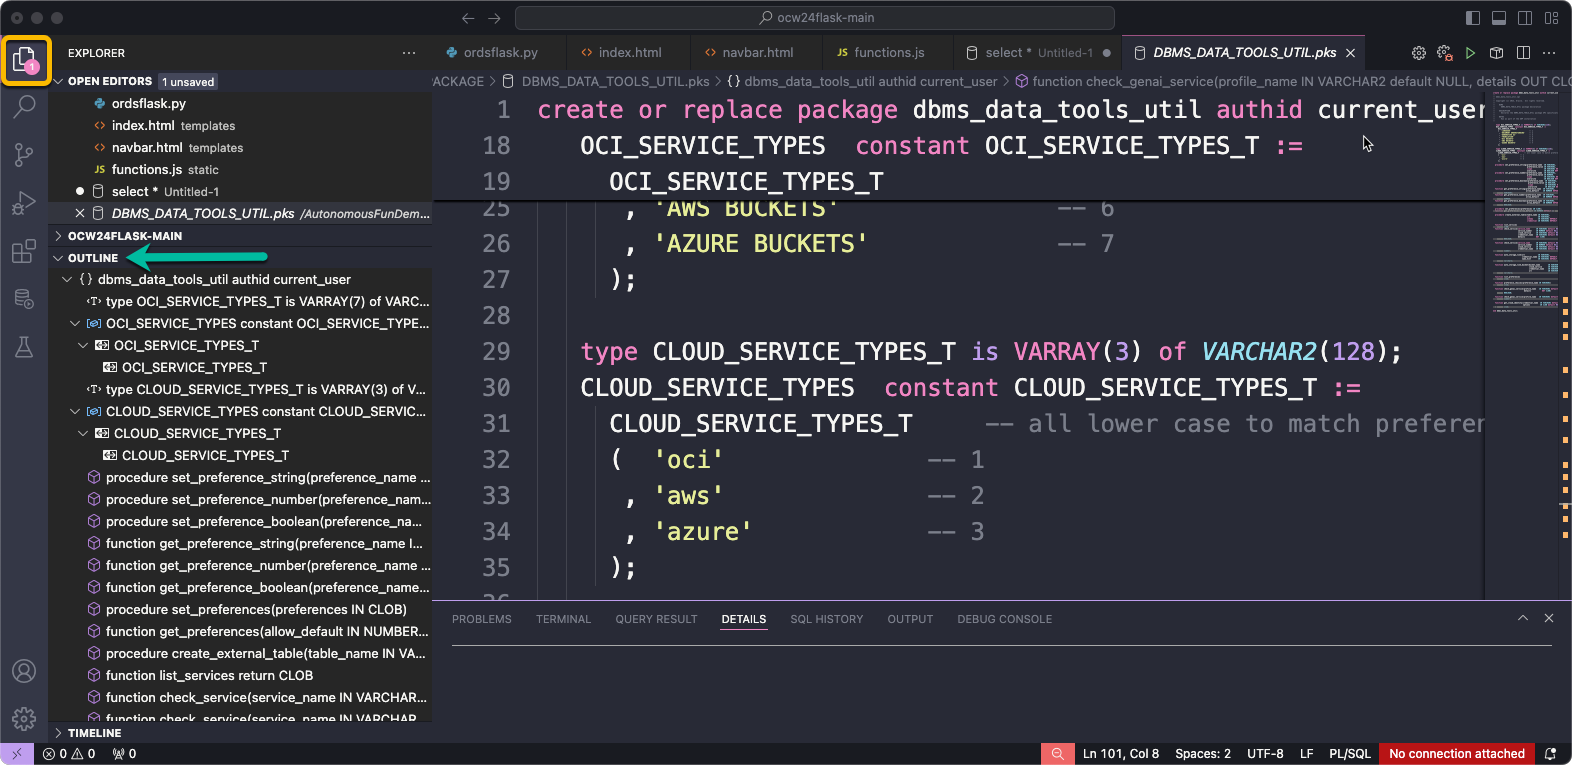Switch to the TERMINAL panel tab
Screen dimensions: 1572x765
pyautogui.click(x=563, y=620)
